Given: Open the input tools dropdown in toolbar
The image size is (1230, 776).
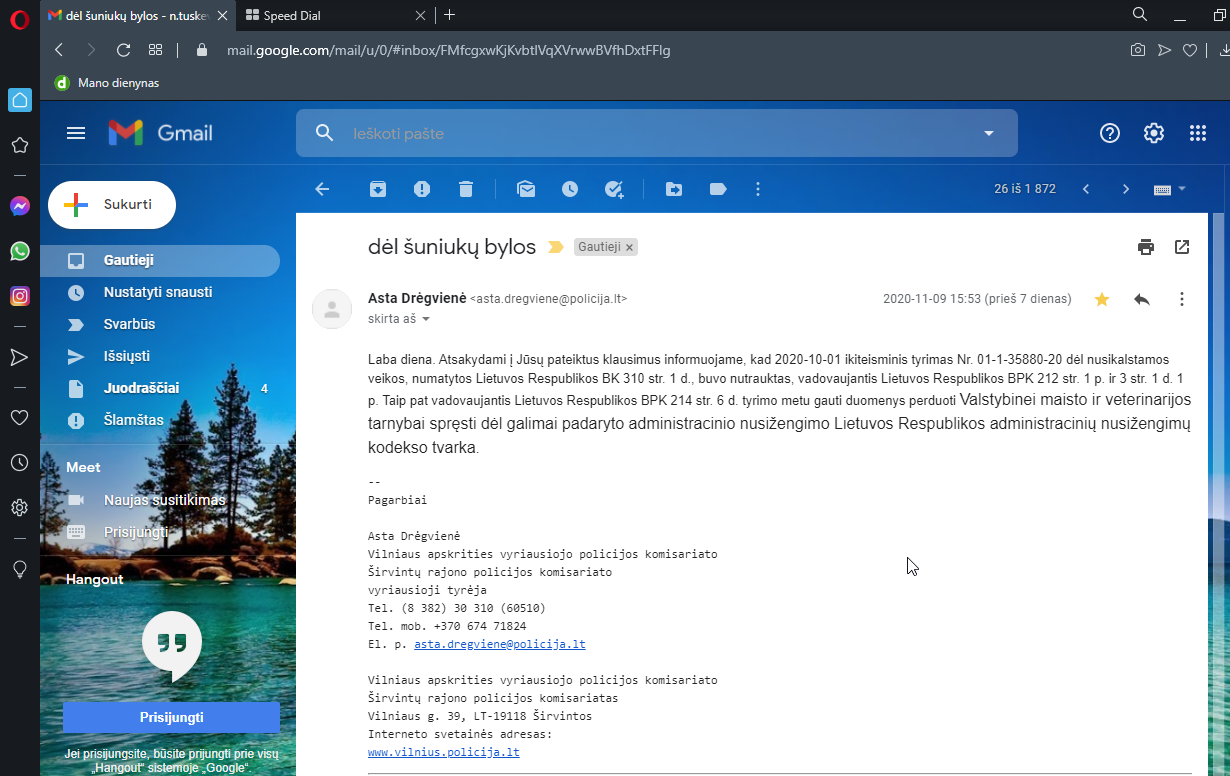Looking at the screenshot, I should point(1182,189).
